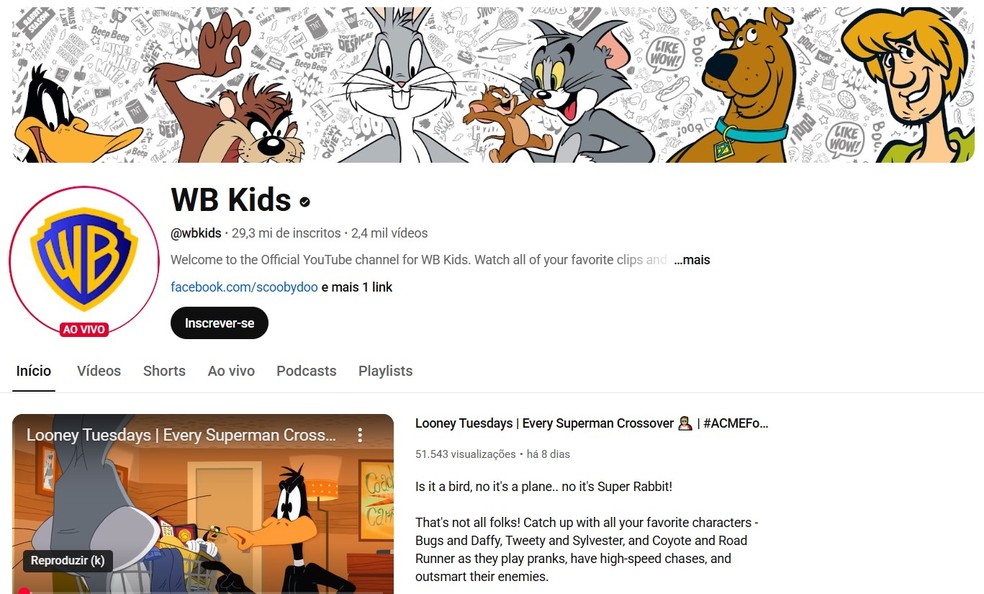The image size is (984, 594).
Task: Click the verified checkmark badge beside WB Kids
Action: point(305,202)
